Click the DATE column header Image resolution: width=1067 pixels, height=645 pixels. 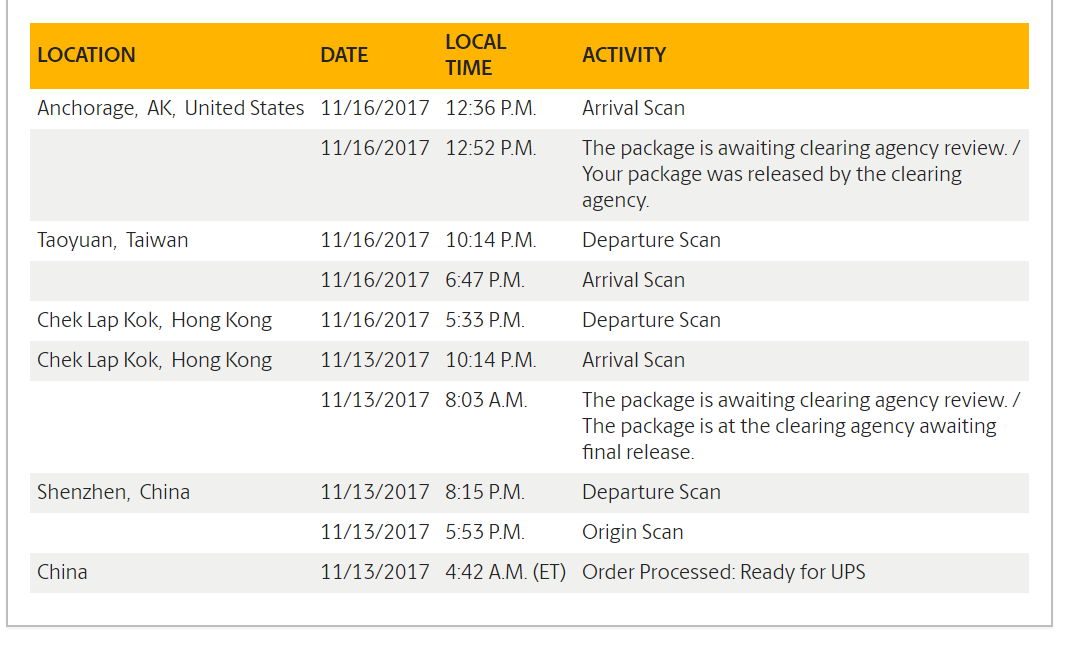click(x=344, y=55)
